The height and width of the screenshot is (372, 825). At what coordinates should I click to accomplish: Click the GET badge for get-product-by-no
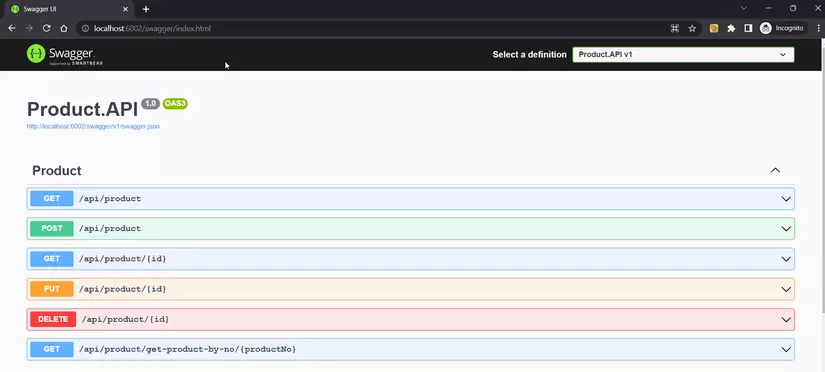(52, 349)
